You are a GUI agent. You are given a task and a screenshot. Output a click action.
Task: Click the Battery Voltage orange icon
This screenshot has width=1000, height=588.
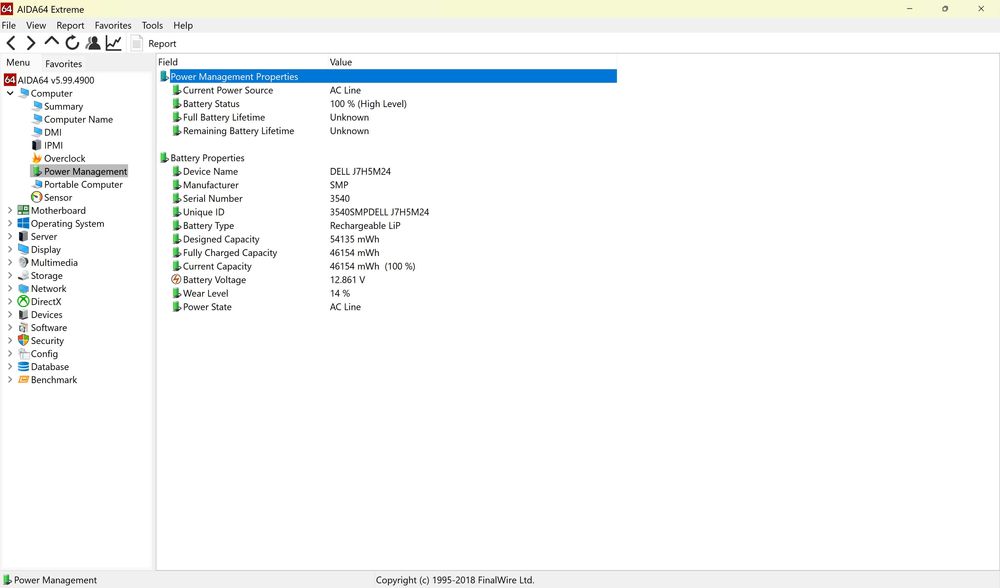177,279
